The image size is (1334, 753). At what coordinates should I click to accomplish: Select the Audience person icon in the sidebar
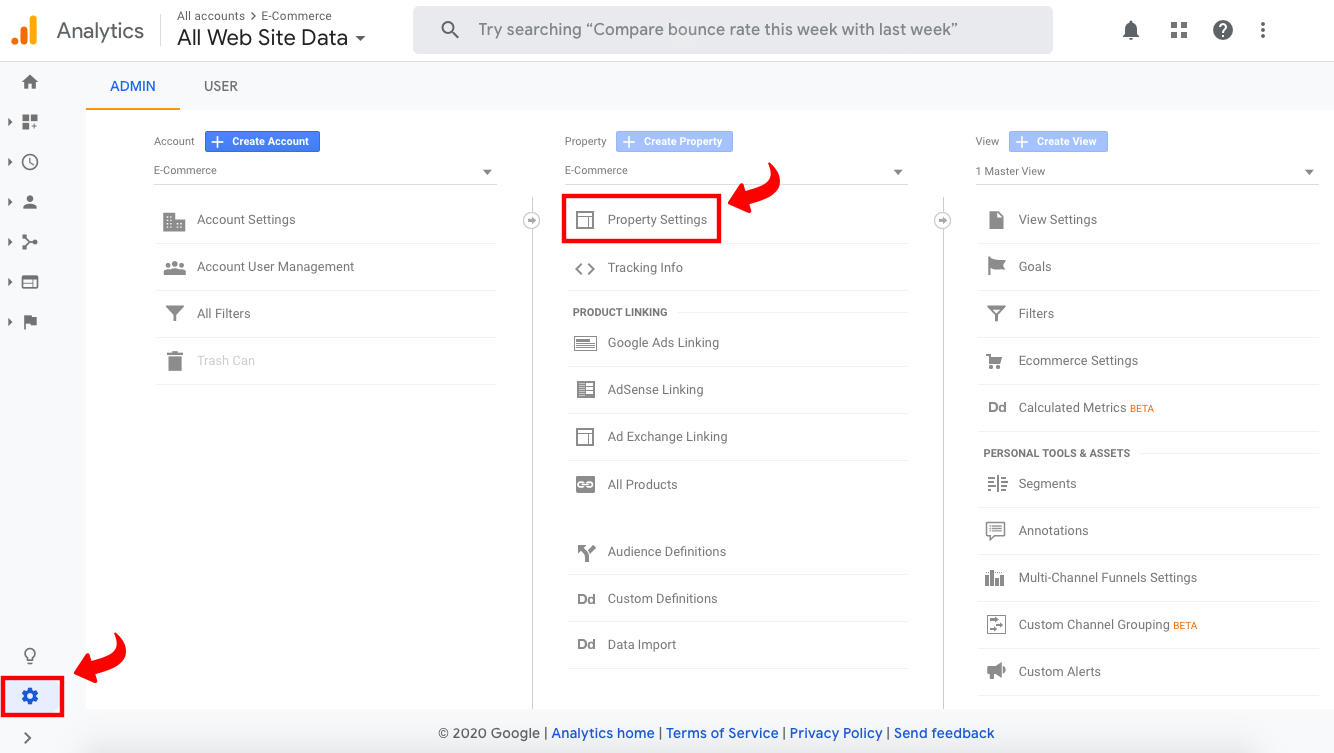click(x=29, y=201)
